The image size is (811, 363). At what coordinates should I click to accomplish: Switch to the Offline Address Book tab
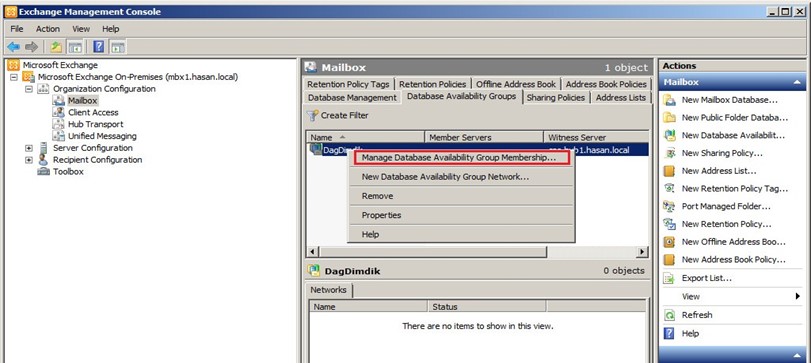point(516,84)
